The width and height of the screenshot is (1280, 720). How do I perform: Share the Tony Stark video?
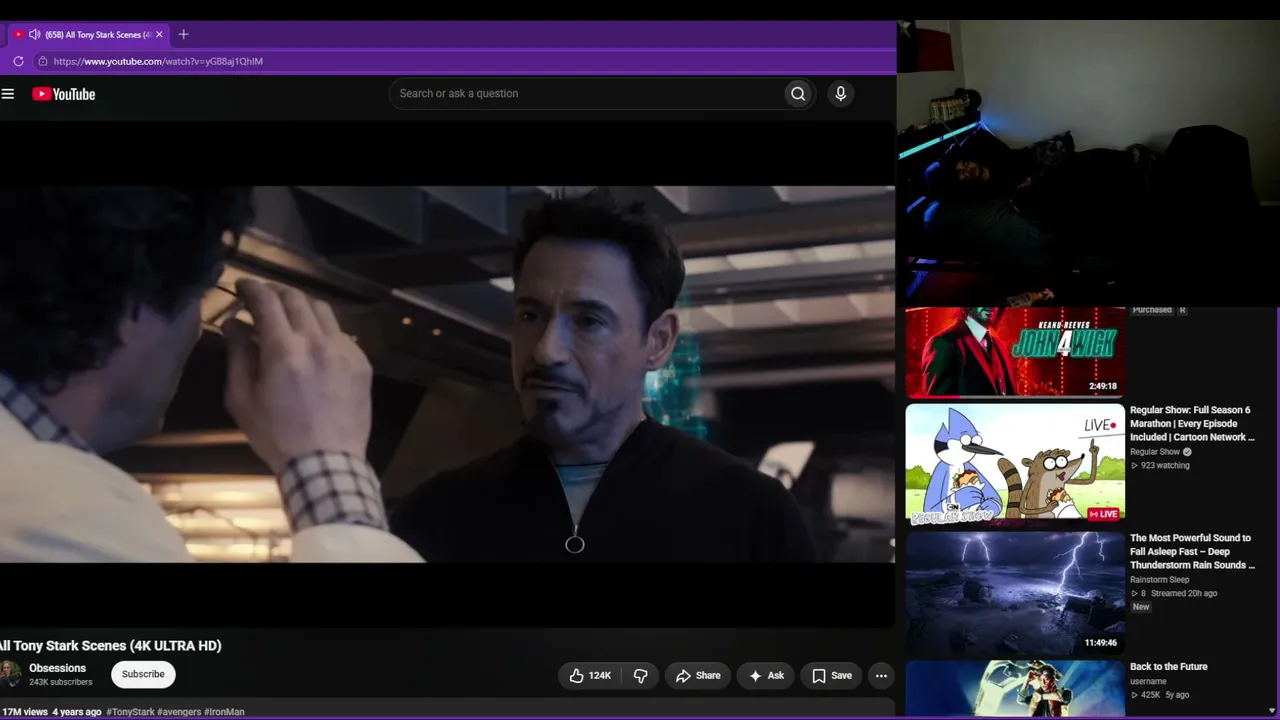click(698, 676)
